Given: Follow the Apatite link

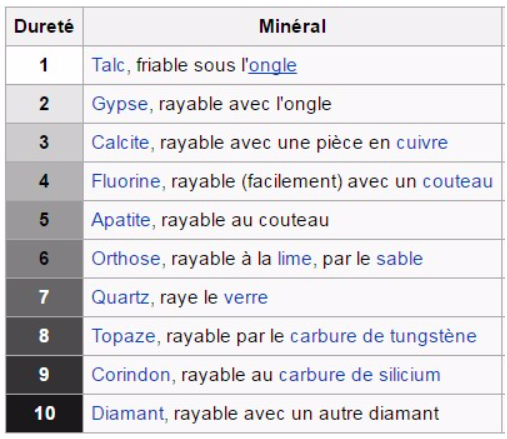Looking at the screenshot, I should [121, 220].
